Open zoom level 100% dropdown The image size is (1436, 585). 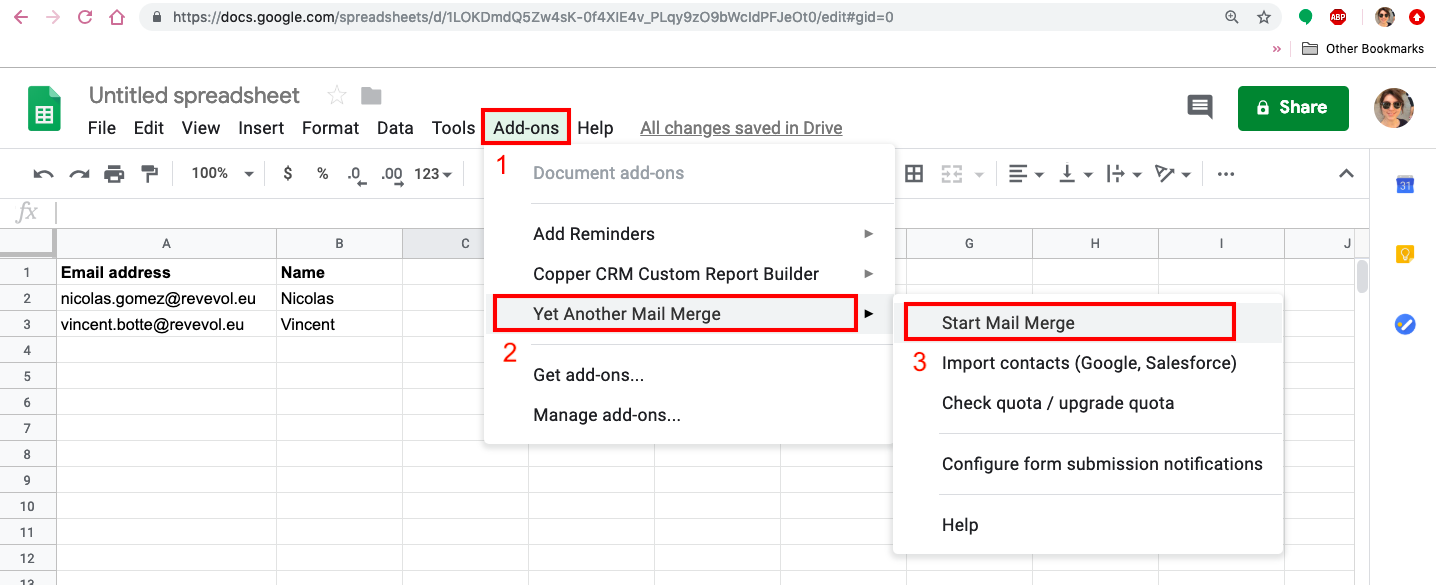[223, 174]
